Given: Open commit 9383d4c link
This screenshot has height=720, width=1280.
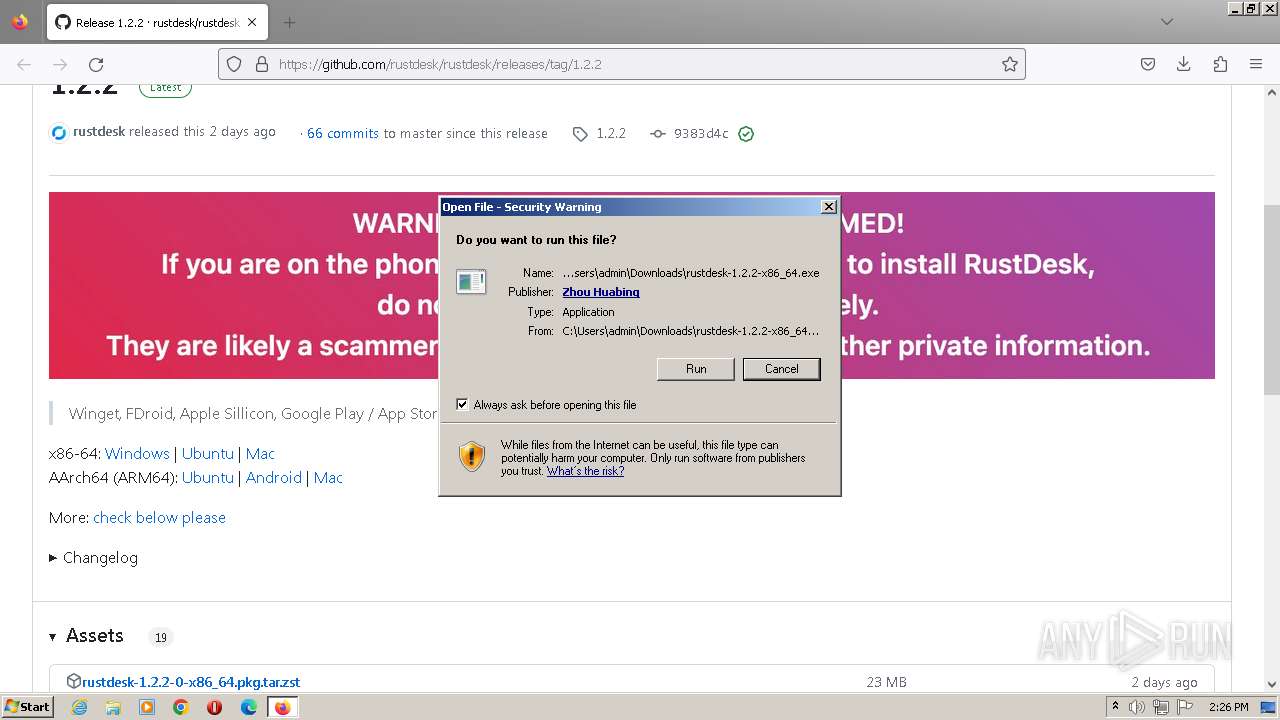Looking at the screenshot, I should [x=701, y=133].
